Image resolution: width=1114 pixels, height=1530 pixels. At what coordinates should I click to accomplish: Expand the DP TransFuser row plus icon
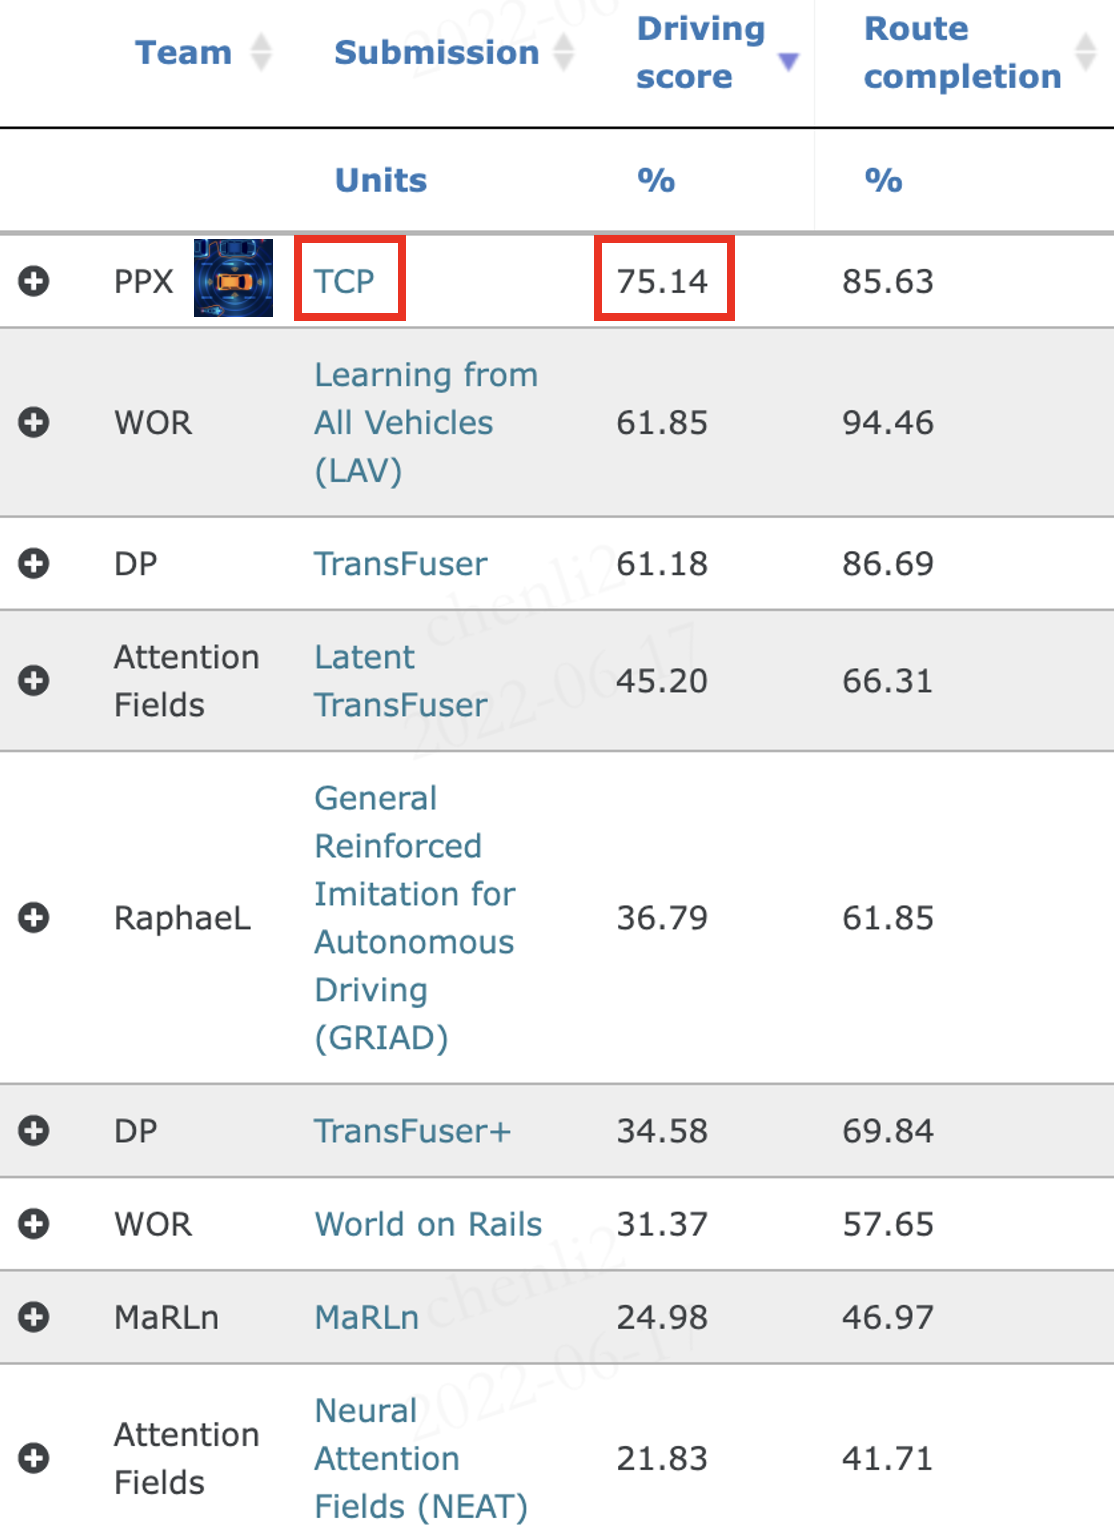coord(34,564)
